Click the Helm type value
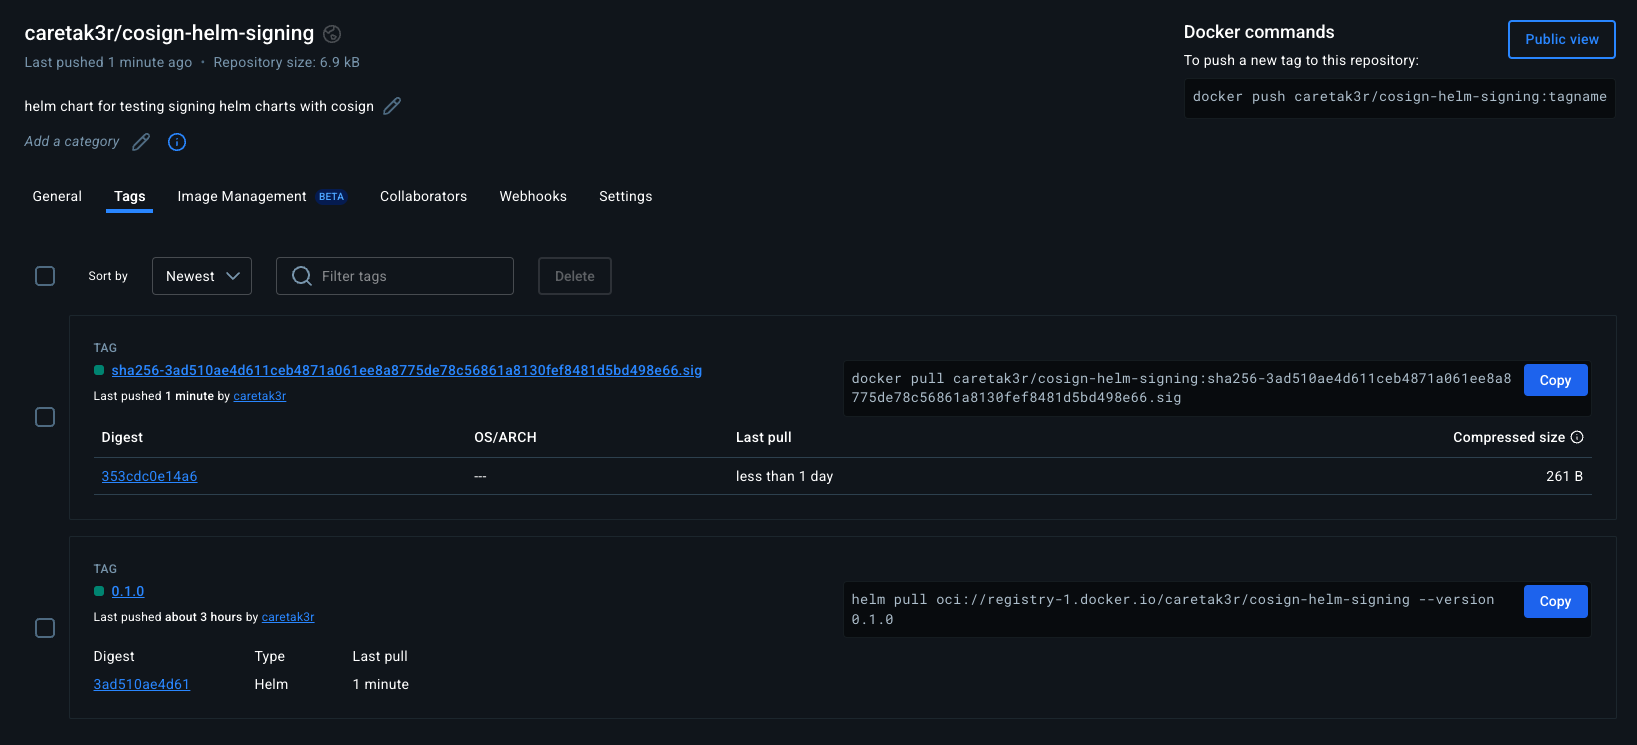This screenshot has width=1637, height=745. point(271,684)
